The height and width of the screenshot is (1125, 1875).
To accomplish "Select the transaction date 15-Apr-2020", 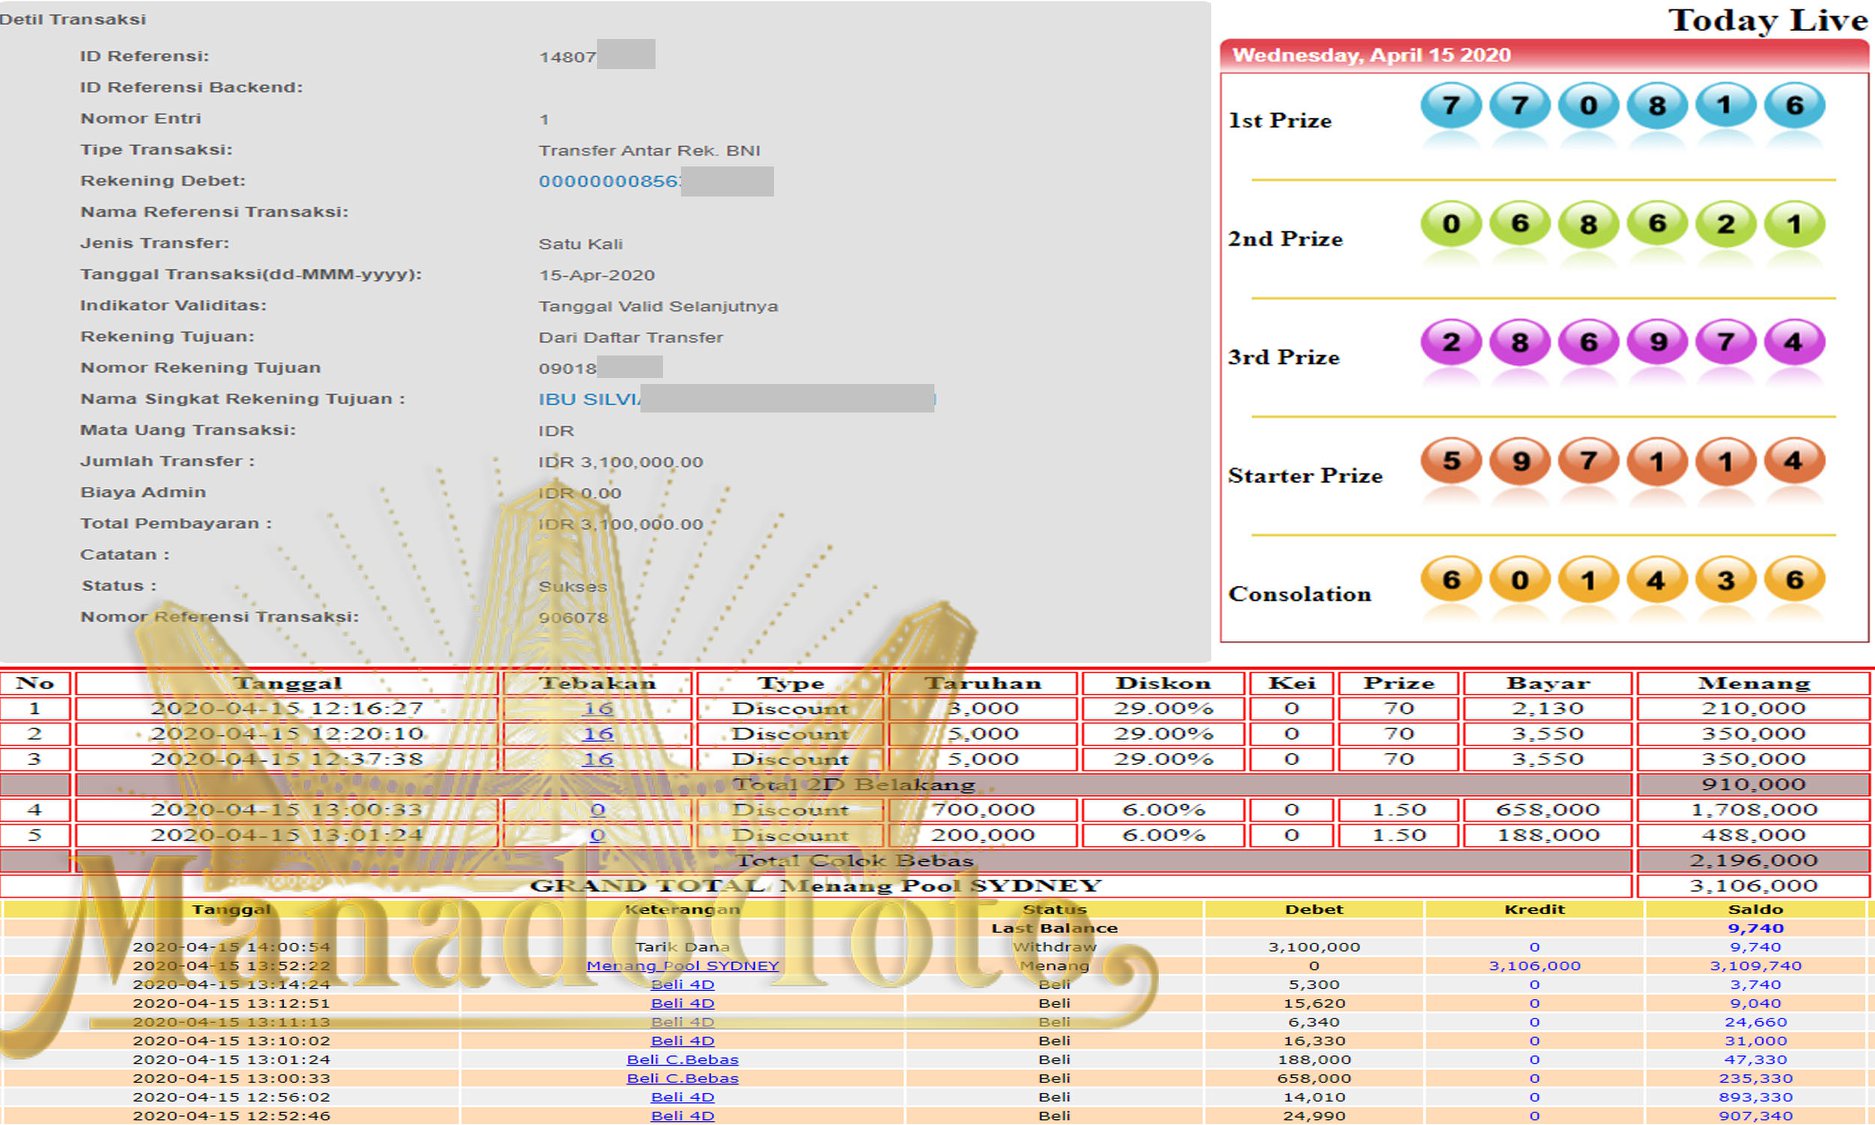I will pyautogui.click(x=597, y=275).
